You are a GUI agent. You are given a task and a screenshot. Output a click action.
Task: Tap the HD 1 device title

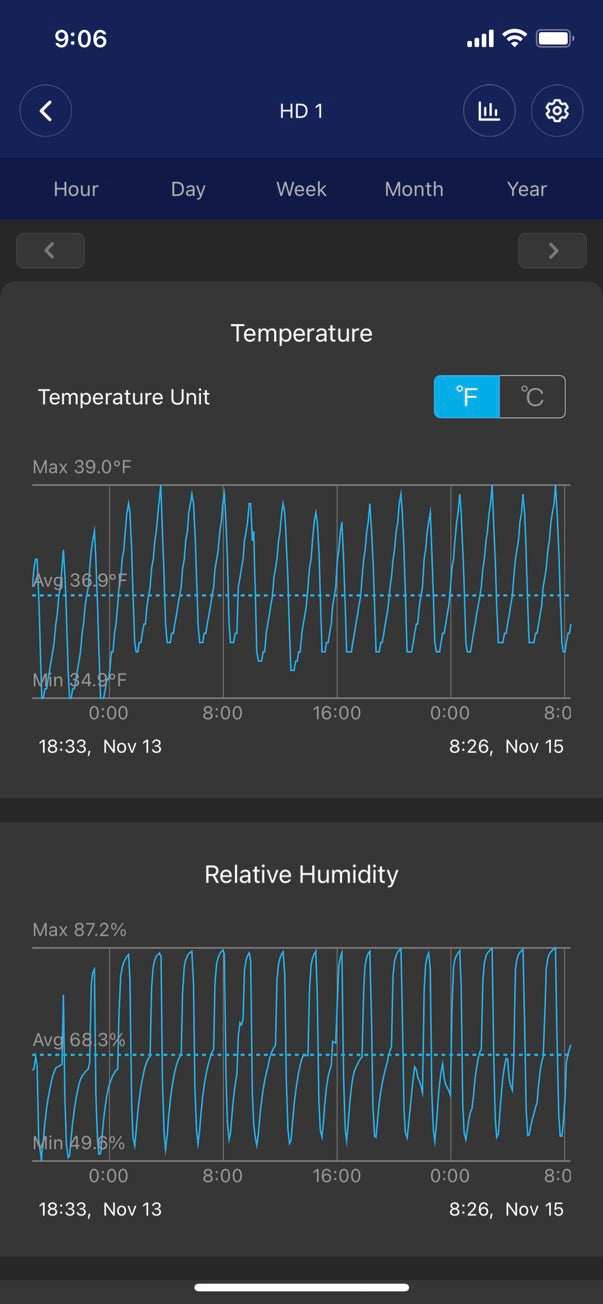(301, 111)
